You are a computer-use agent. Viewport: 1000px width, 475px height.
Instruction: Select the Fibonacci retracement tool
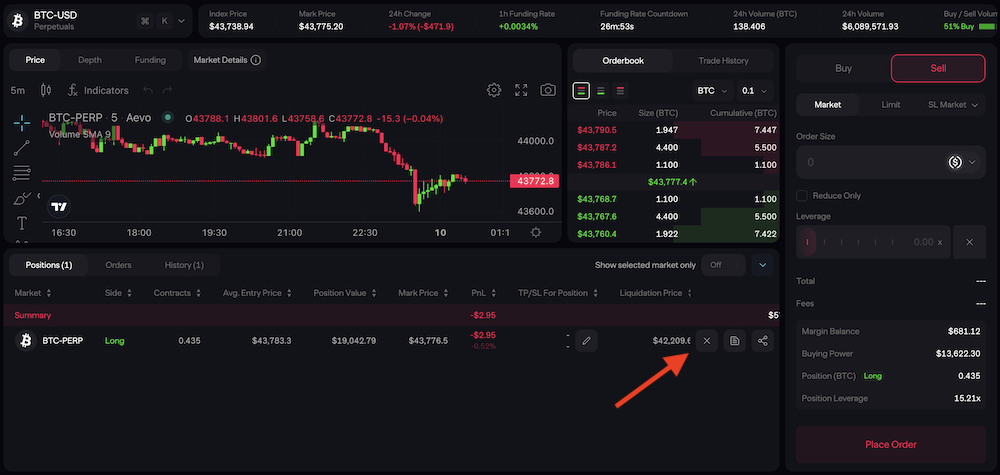(x=22, y=173)
